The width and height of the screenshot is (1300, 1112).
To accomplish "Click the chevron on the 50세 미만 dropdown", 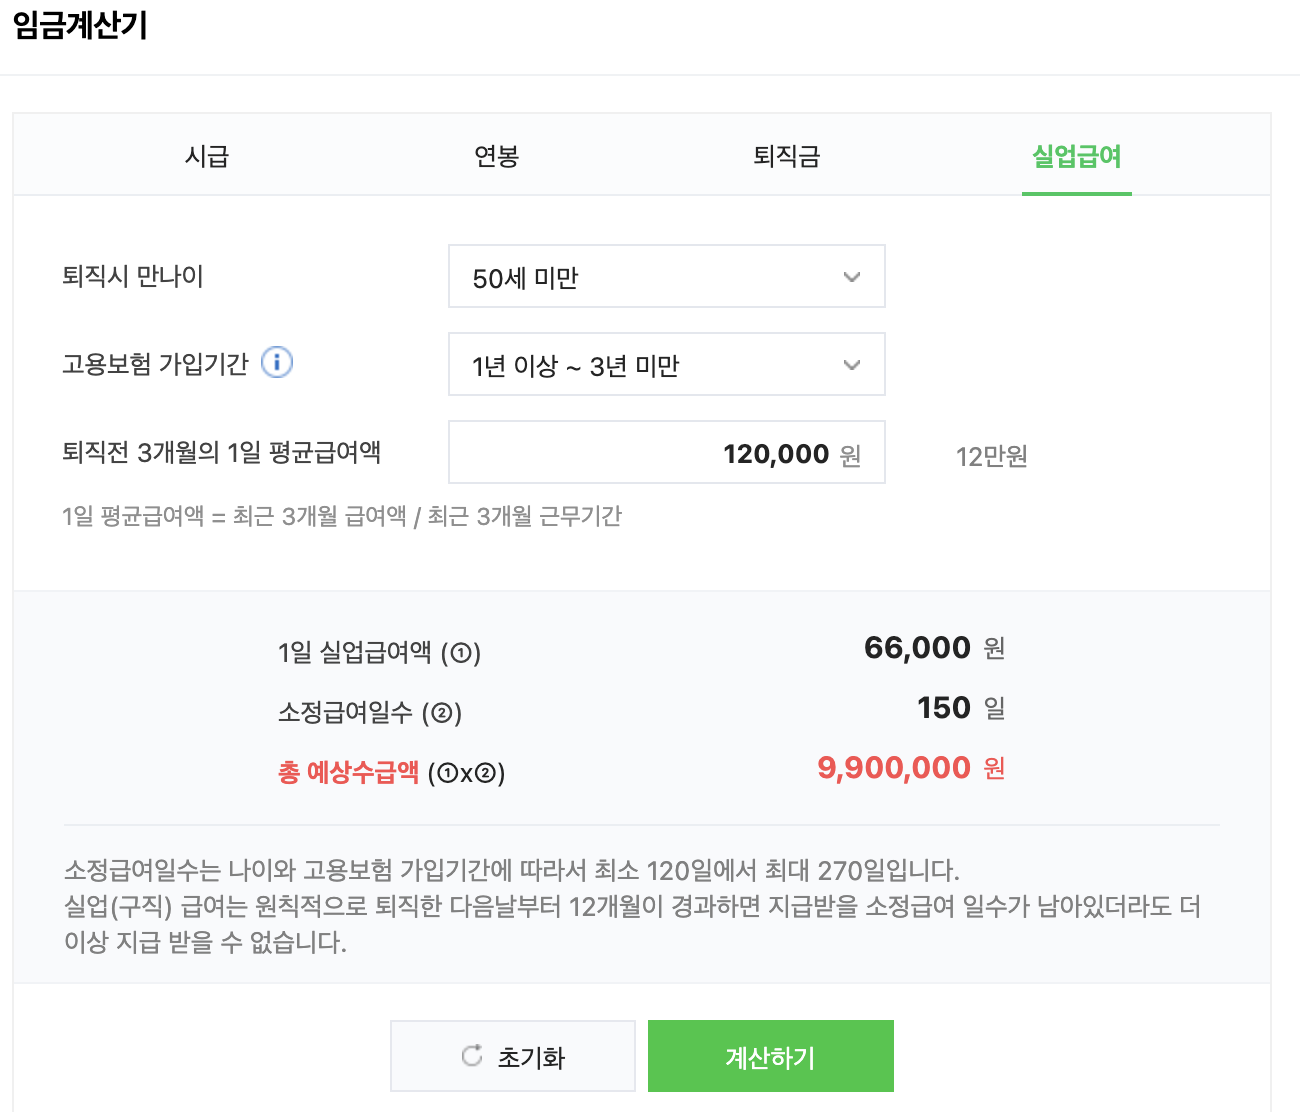I will [852, 277].
